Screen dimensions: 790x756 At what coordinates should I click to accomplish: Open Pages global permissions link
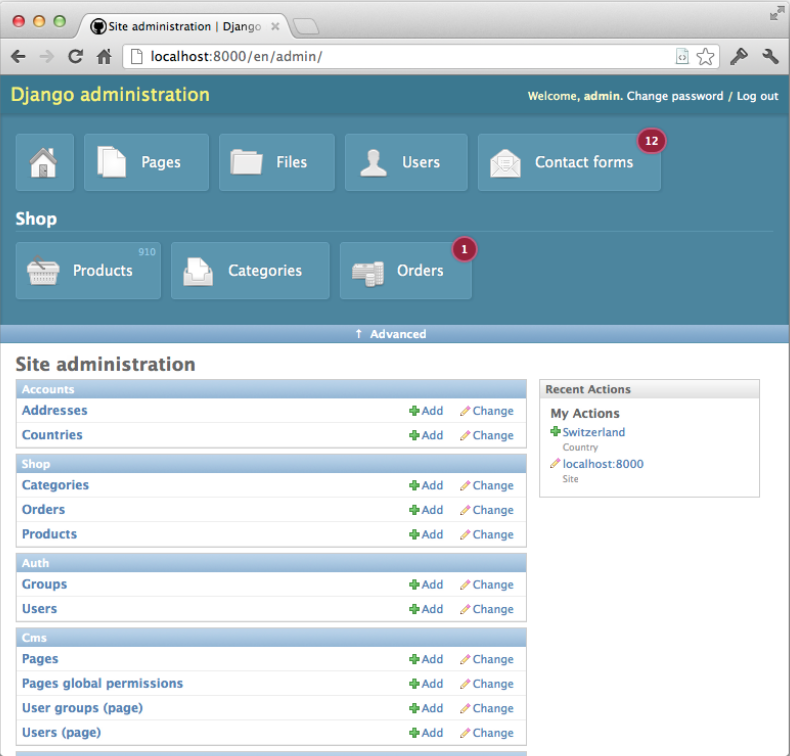coord(102,683)
